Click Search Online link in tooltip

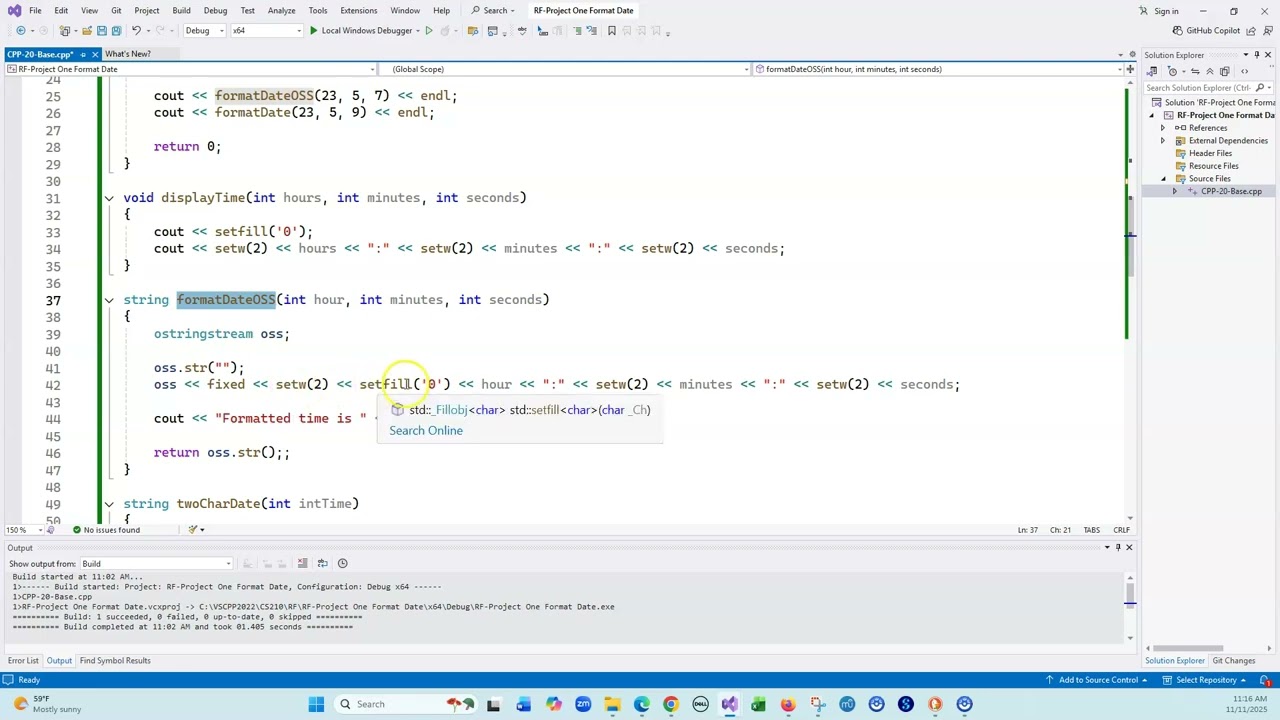coord(426,430)
